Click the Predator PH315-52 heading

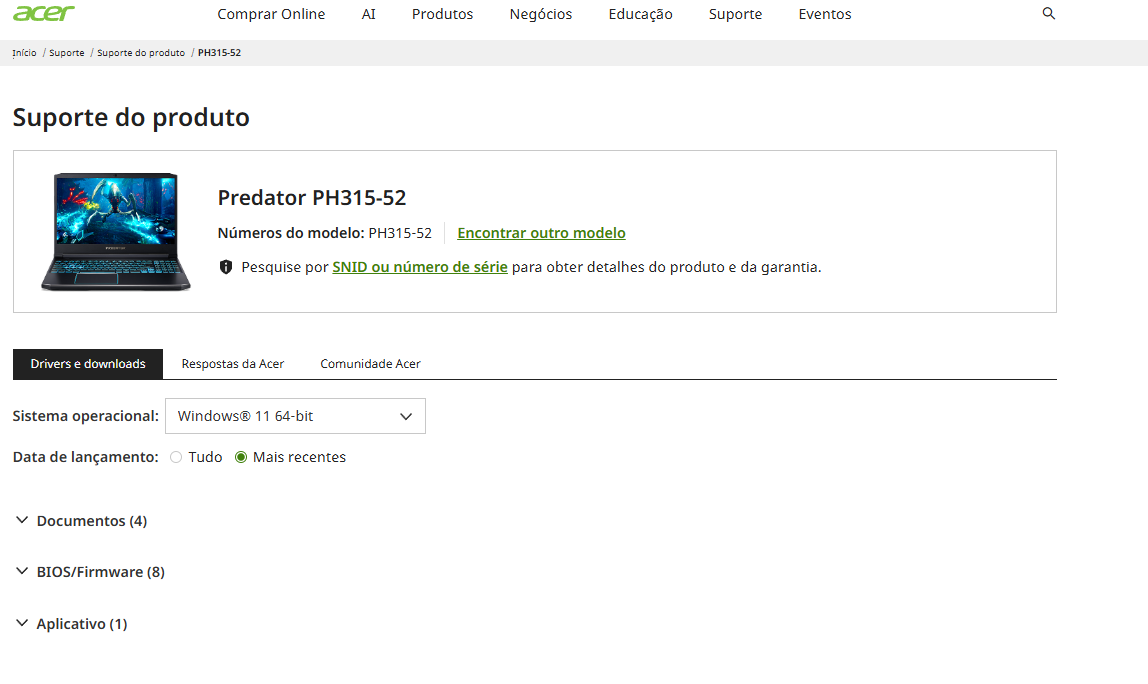click(x=312, y=198)
